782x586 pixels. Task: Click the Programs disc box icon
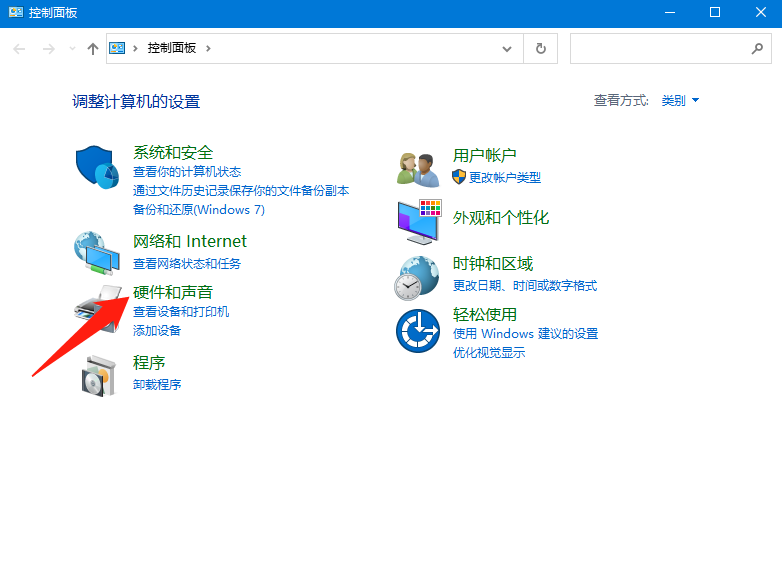click(98, 374)
